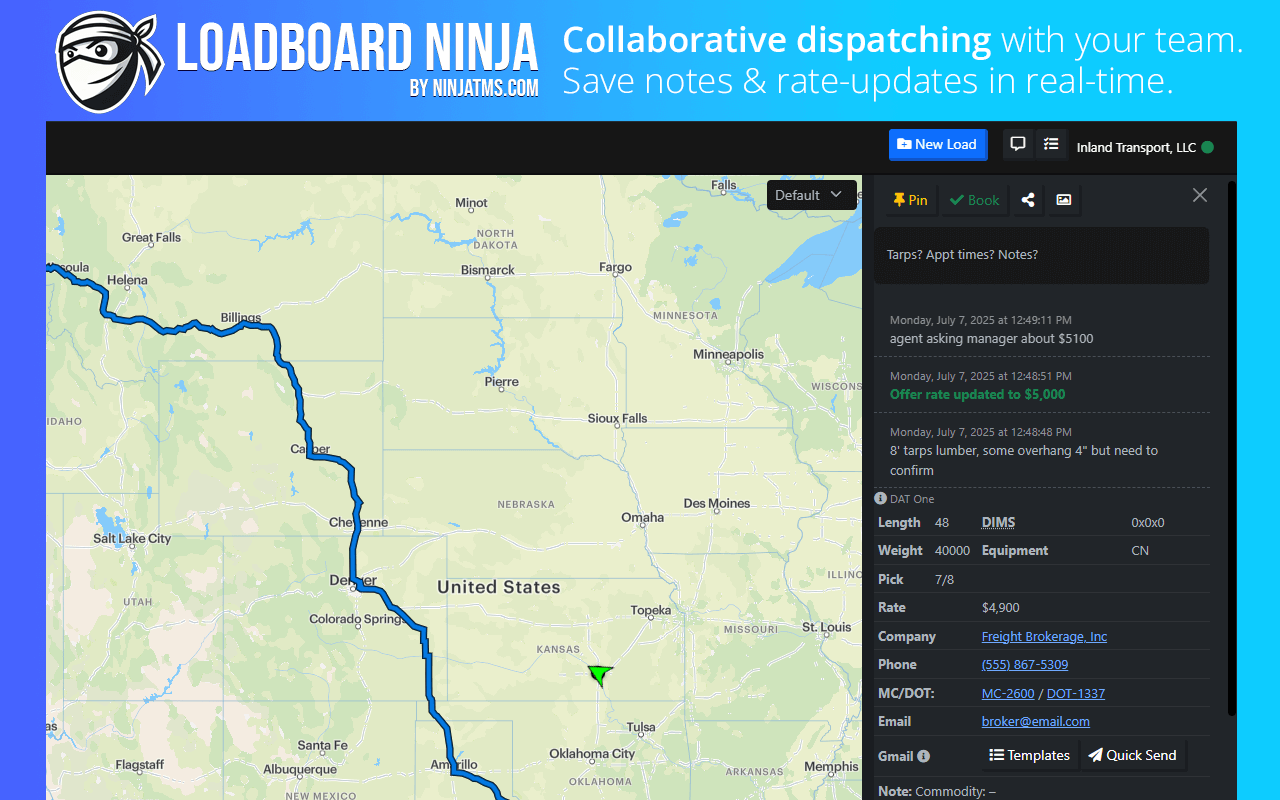Click Salt Lake City on the map
Screen dimensions: 1280x800
point(132,539)
